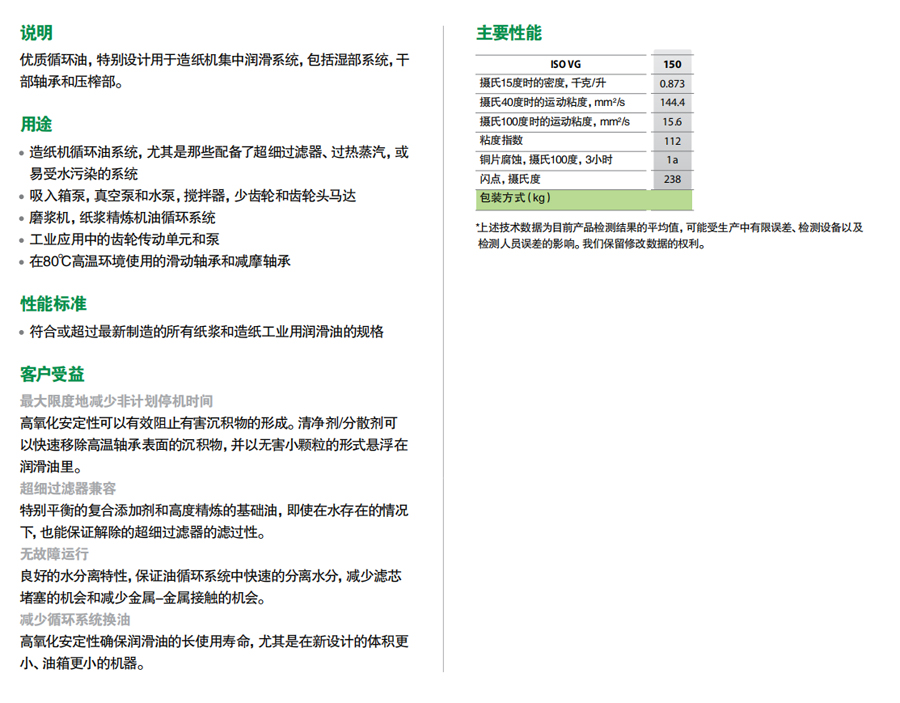Click the heading 性能标准

click(x=53, y=304)
